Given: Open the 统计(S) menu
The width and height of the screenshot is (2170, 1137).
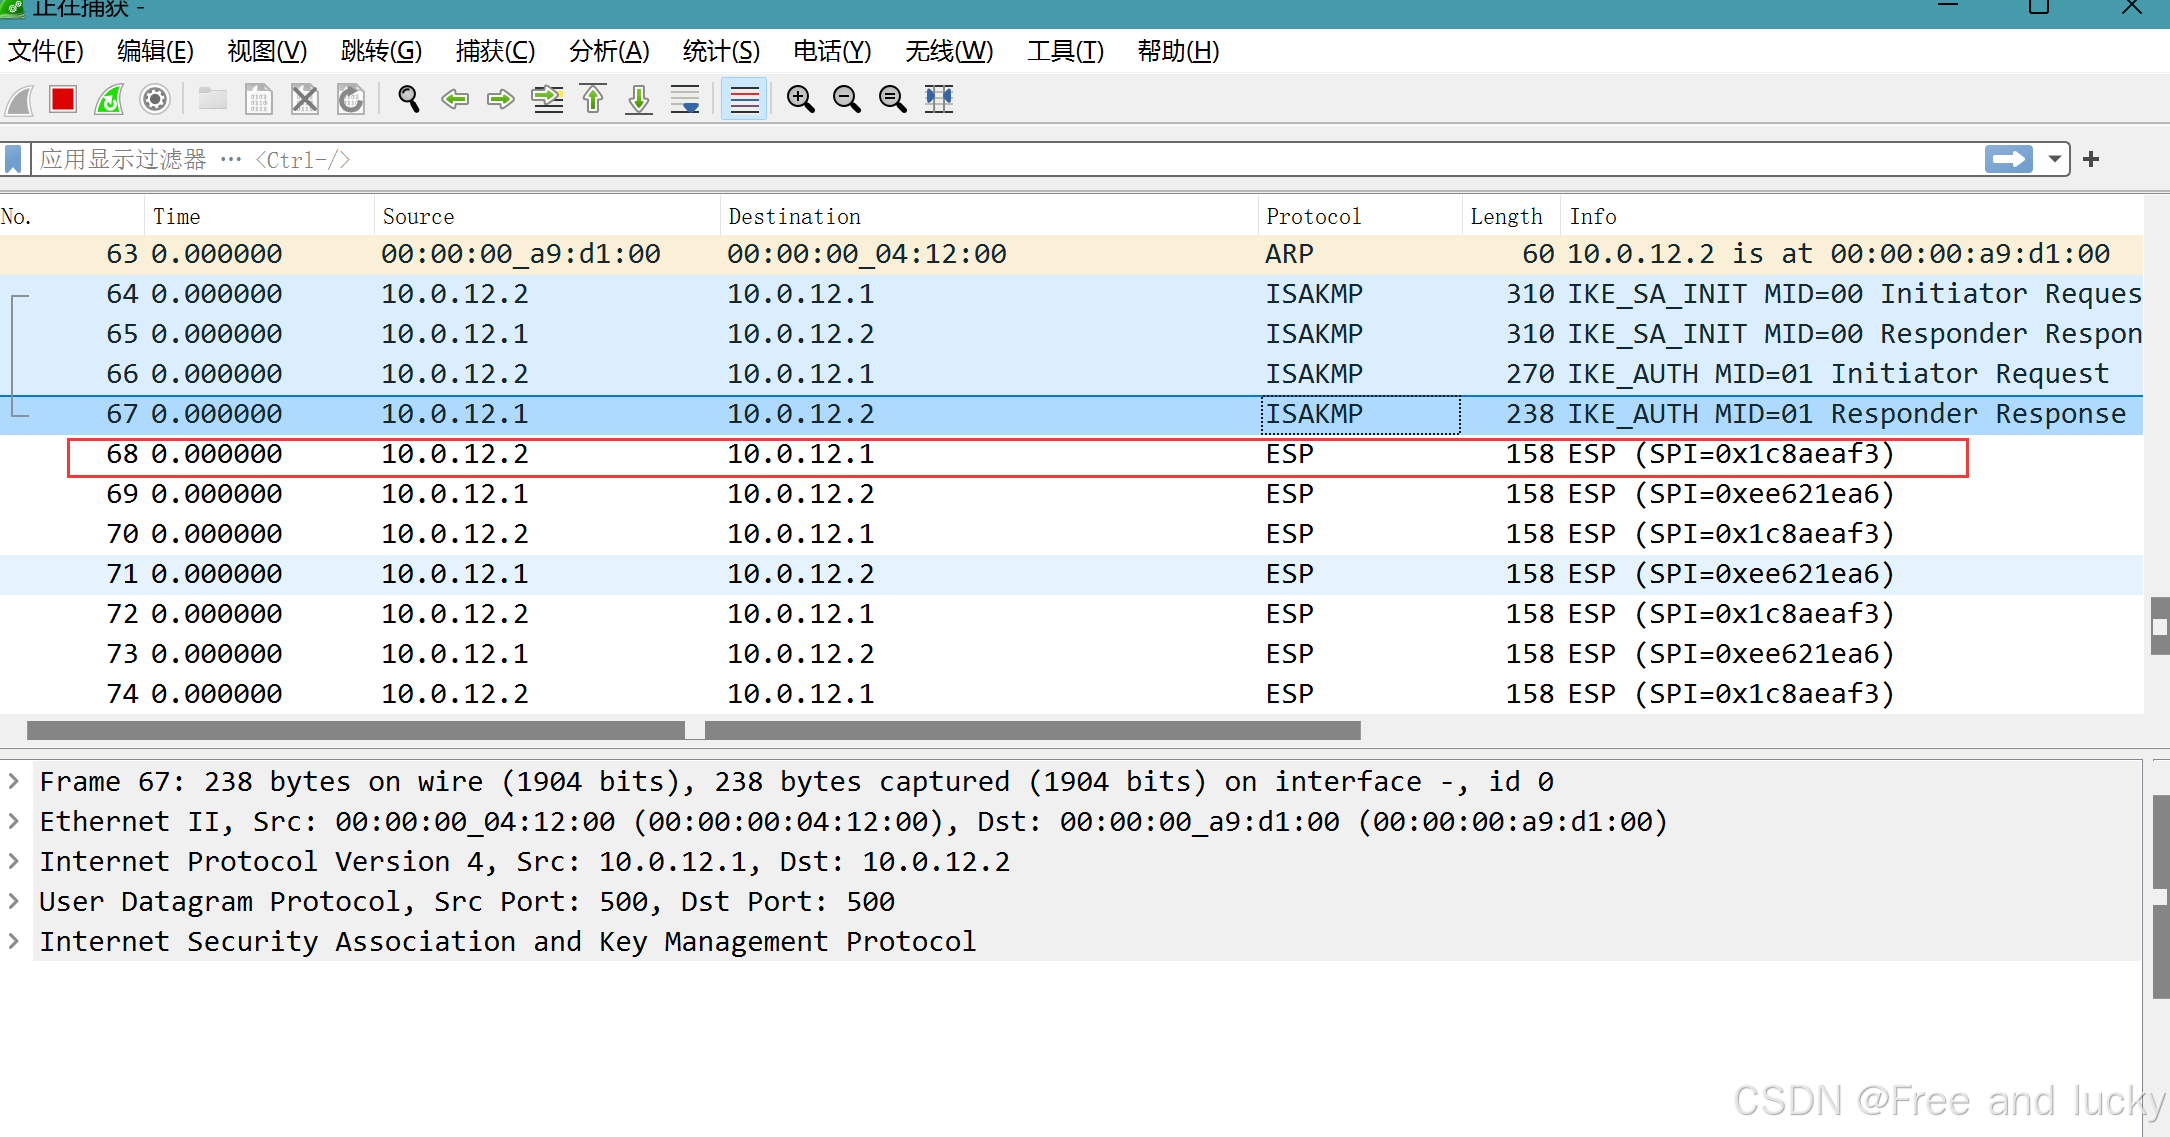Looking at the screenshot, I should 721,51.
